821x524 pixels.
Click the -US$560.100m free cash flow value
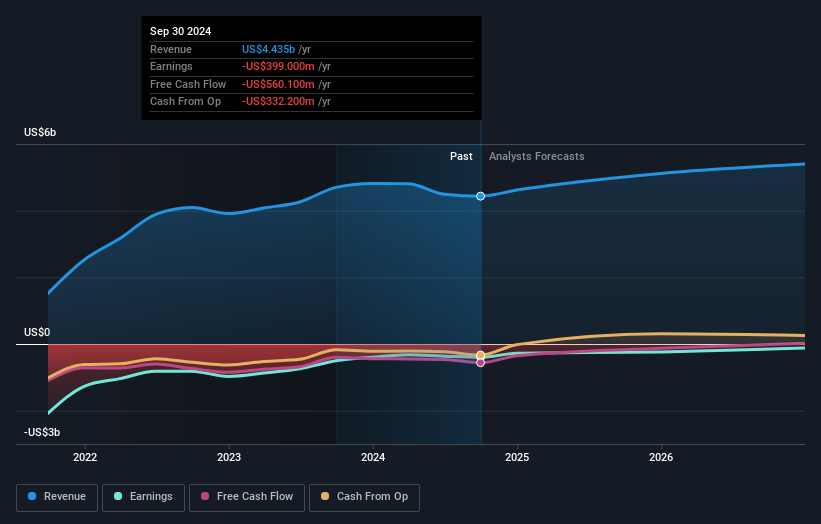coord(278,84)
